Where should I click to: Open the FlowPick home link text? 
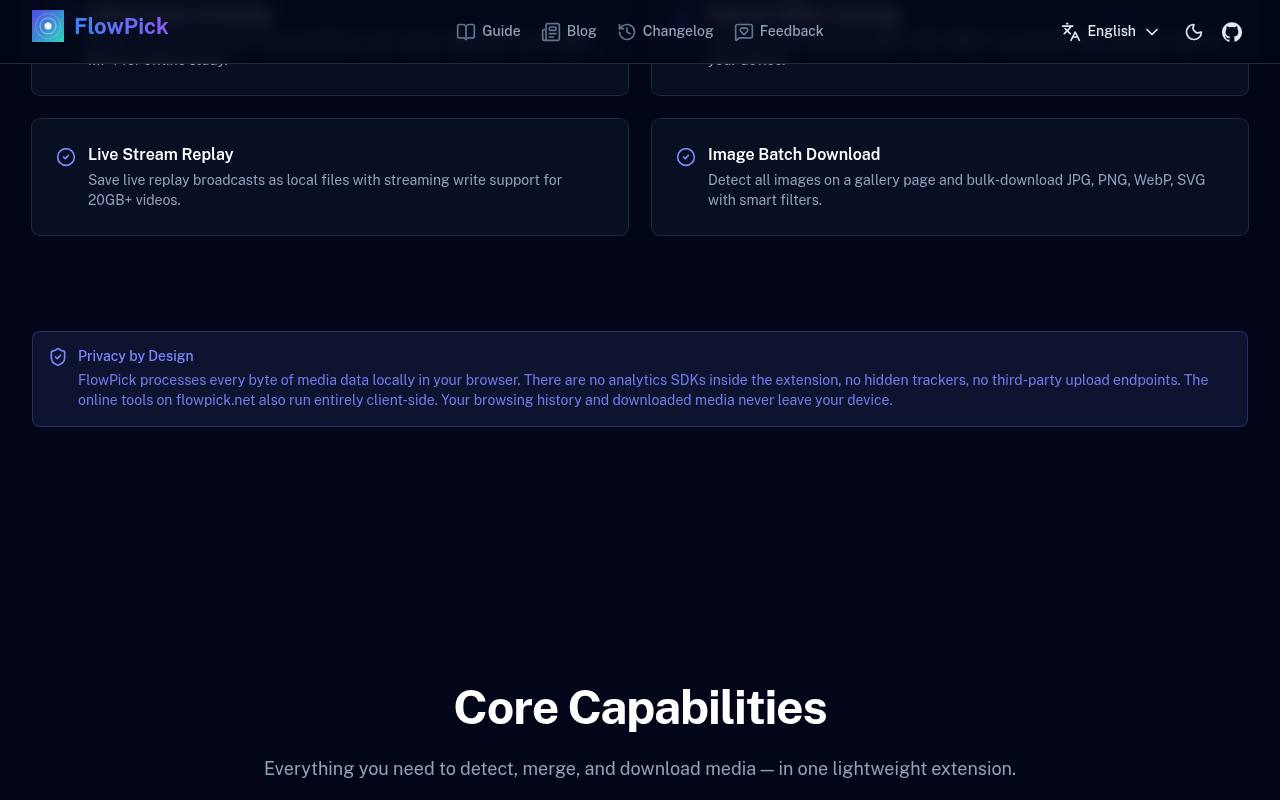point(121,26)
